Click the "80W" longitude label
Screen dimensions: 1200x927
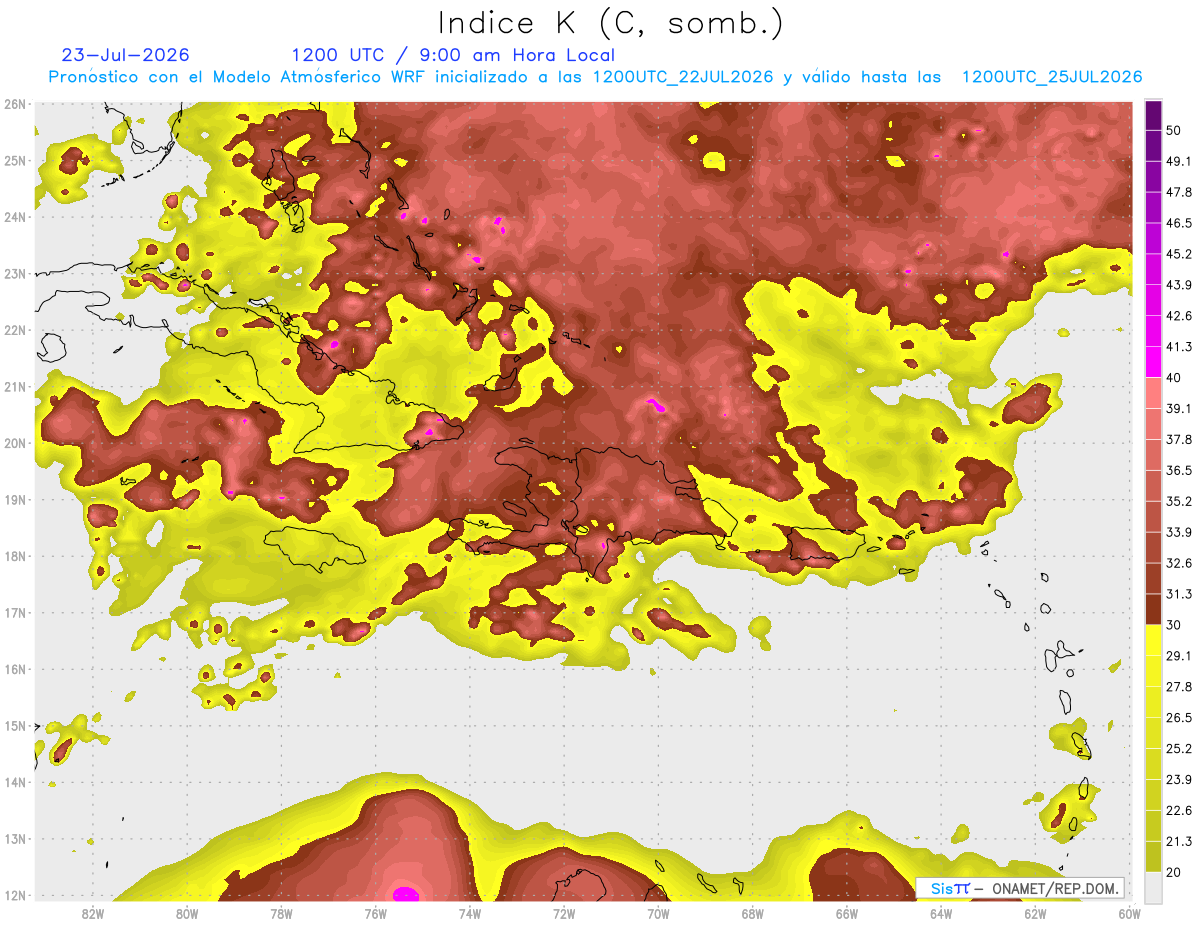pos(186,913)
